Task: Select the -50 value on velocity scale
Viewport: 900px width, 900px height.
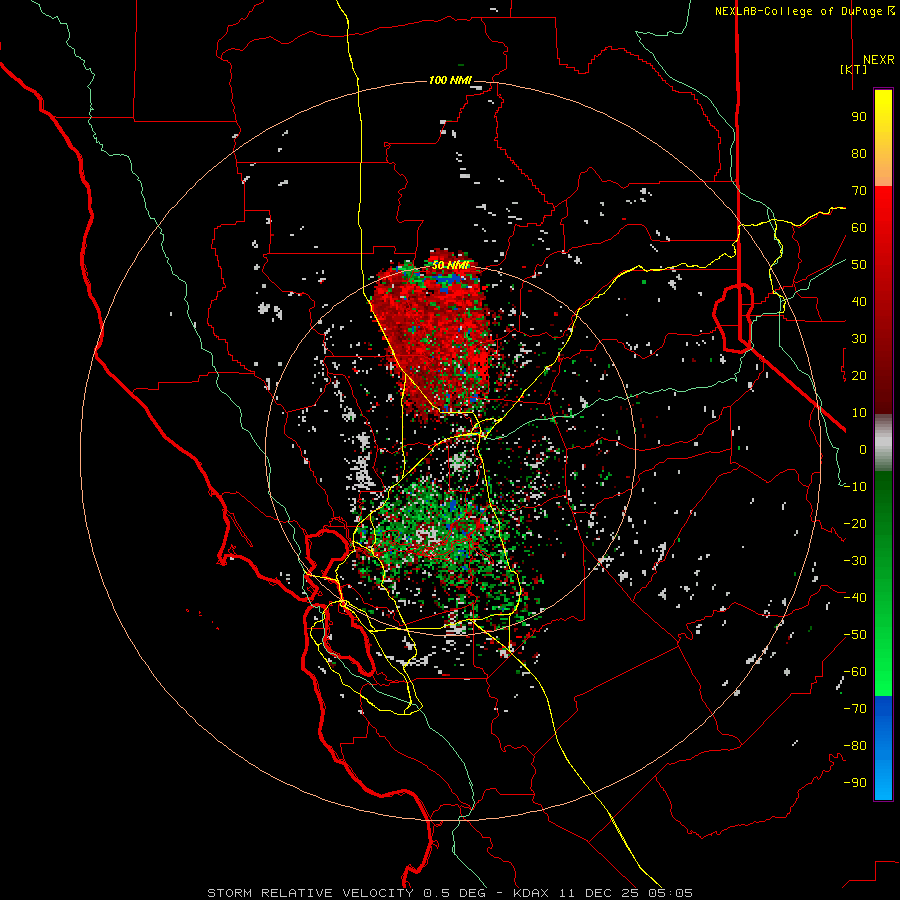Action: click(x=855, y=635)
